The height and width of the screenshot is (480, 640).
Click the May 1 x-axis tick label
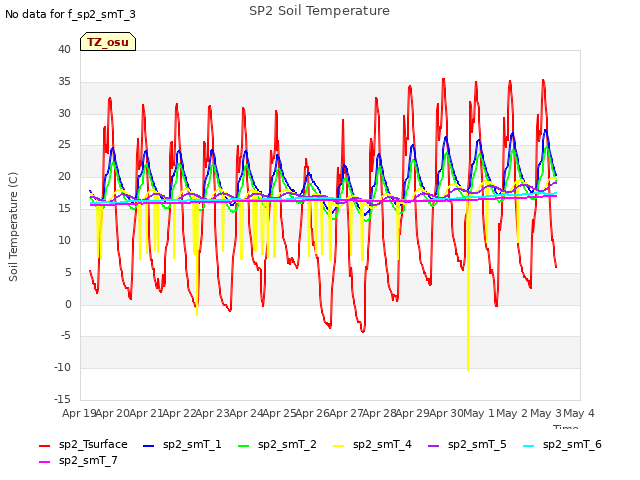(479, 413)
